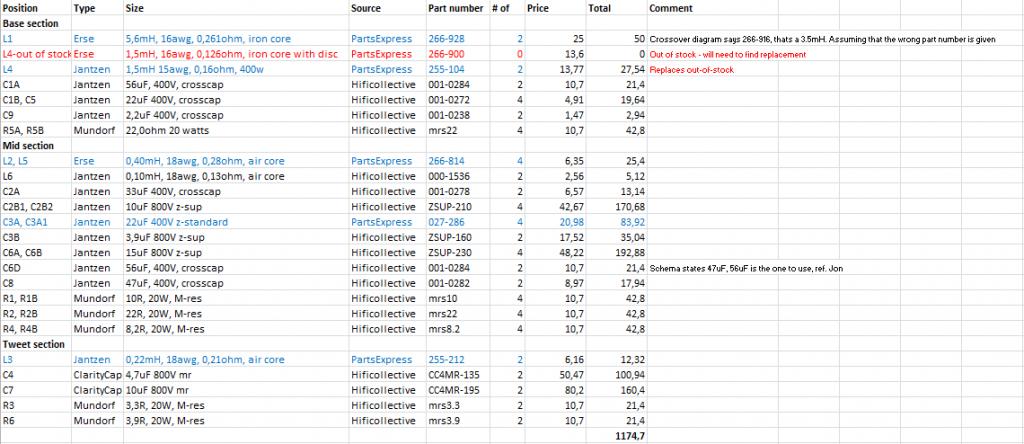Select the C2A position cell
Viewport: 1024px width, 444px height.
pos(36,192)
